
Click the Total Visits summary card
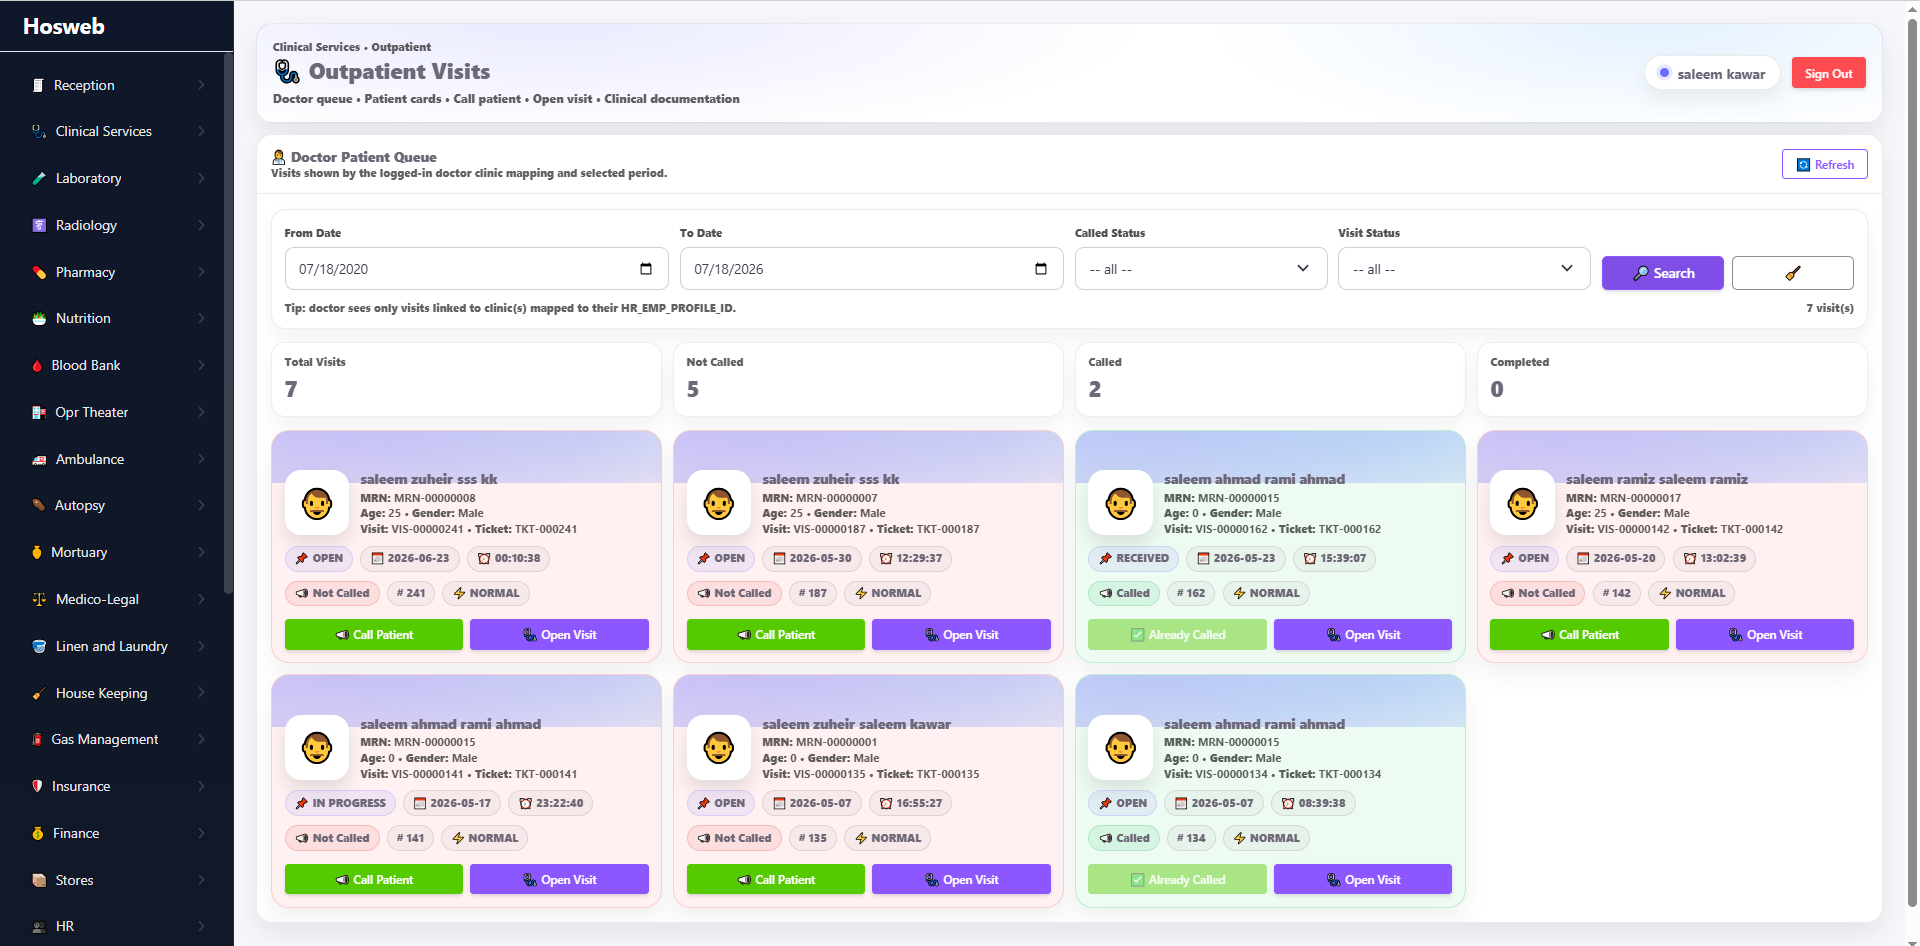(x=466, y=379)
